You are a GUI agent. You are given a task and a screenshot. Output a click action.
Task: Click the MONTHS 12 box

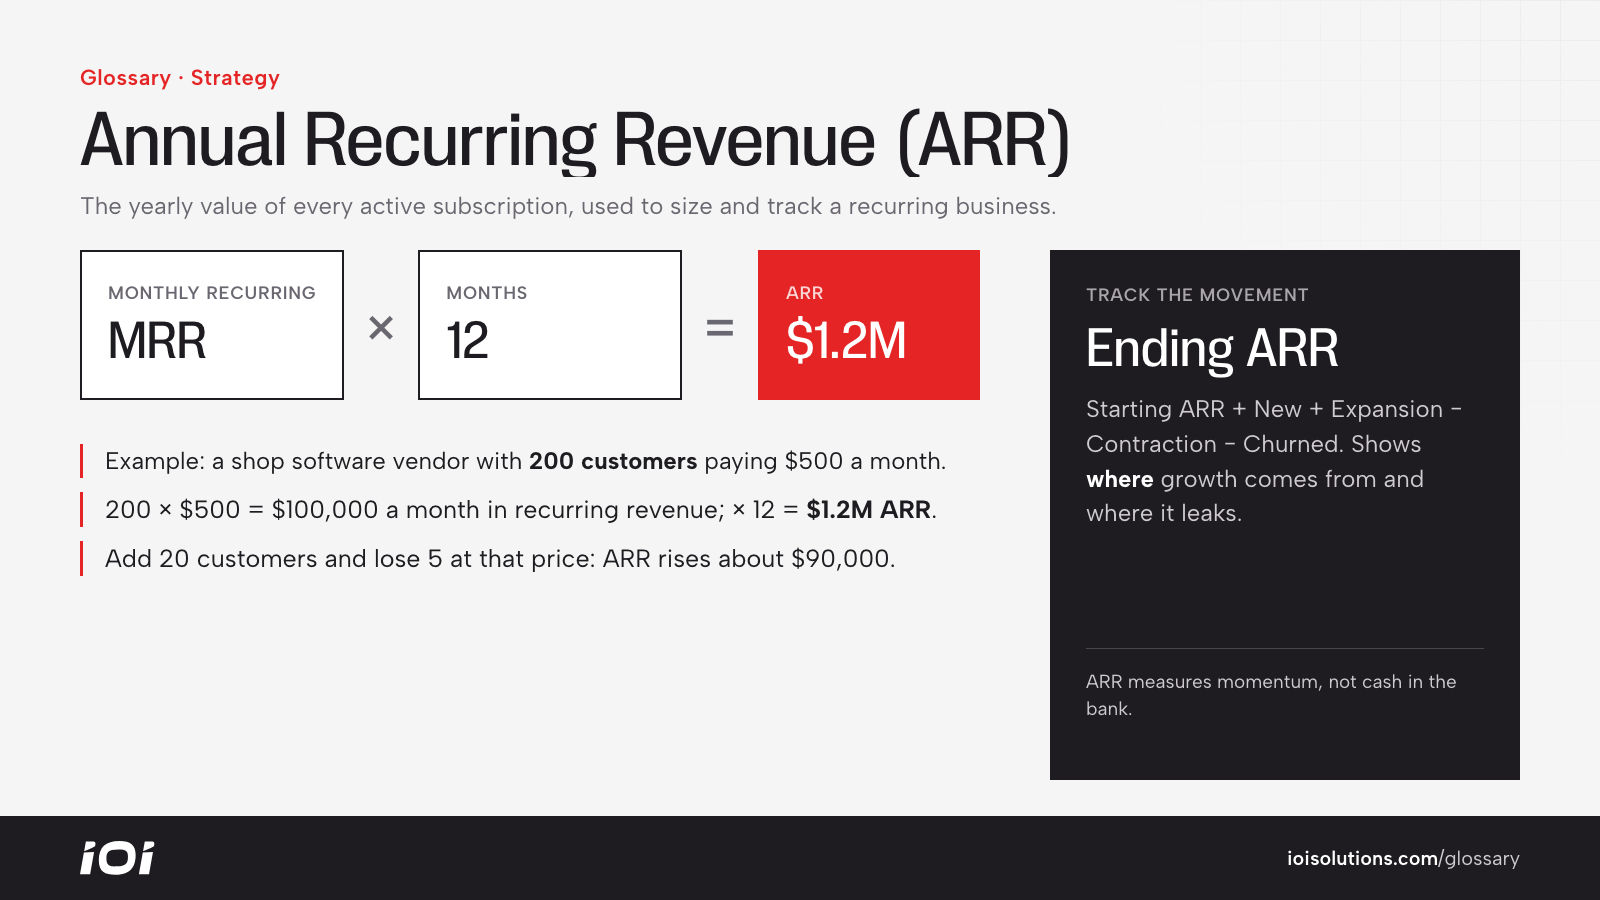point(550,325)
